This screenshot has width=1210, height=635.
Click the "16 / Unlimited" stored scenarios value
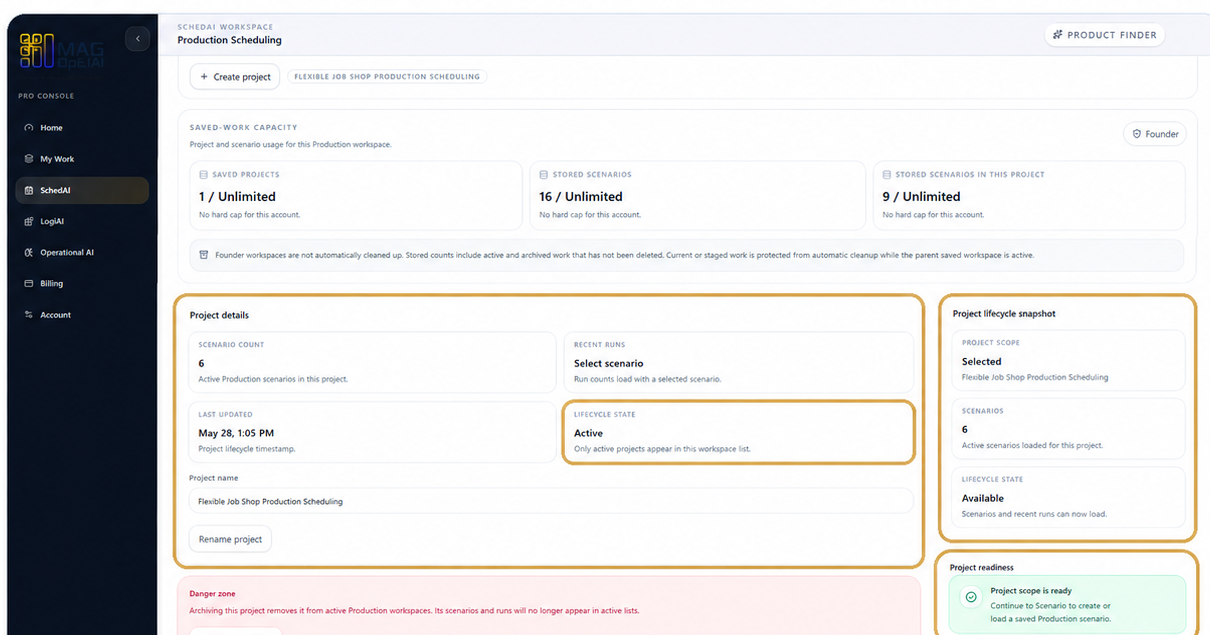pyautogui.click(x=580, y=197)
